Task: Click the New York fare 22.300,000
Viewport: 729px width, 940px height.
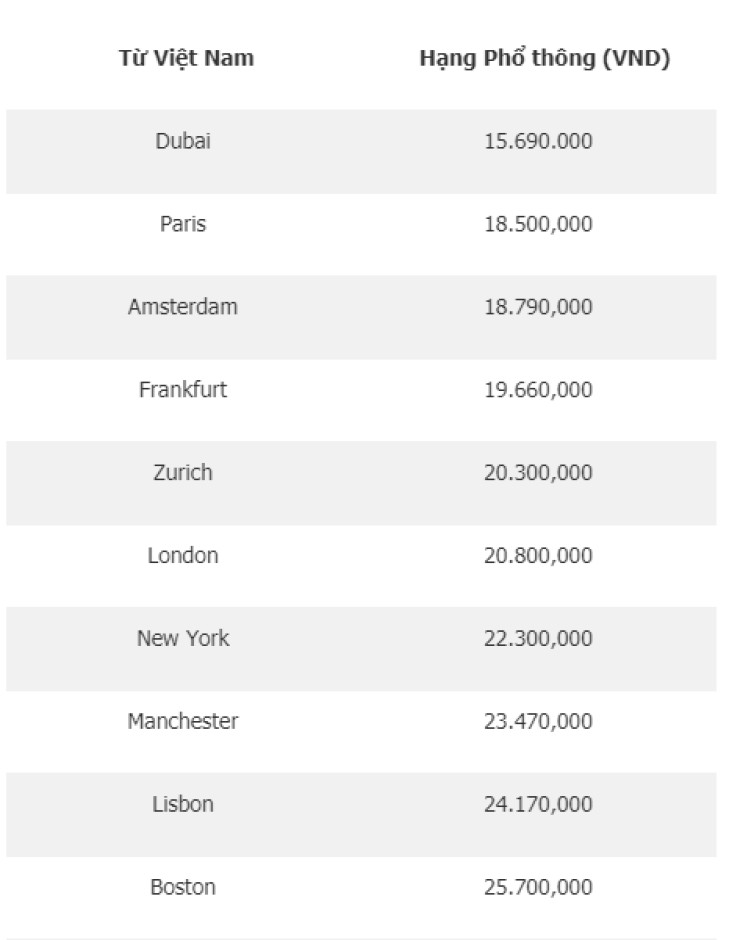Action: click(x=538, y=638)
